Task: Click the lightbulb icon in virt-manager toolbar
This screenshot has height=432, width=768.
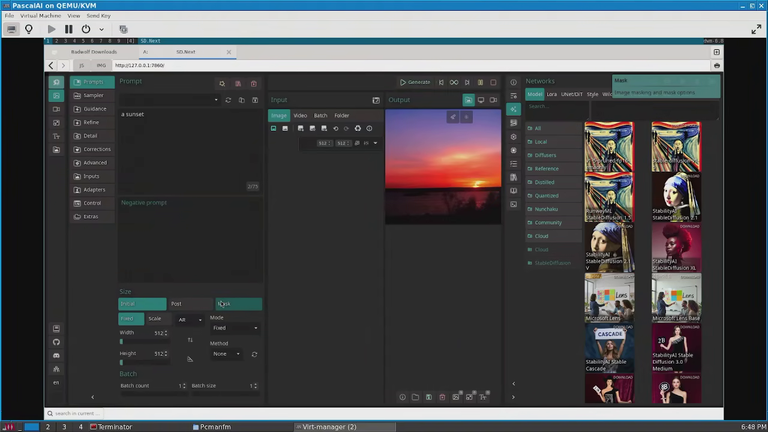Action: pyautogui.click(x=29, y=29)
